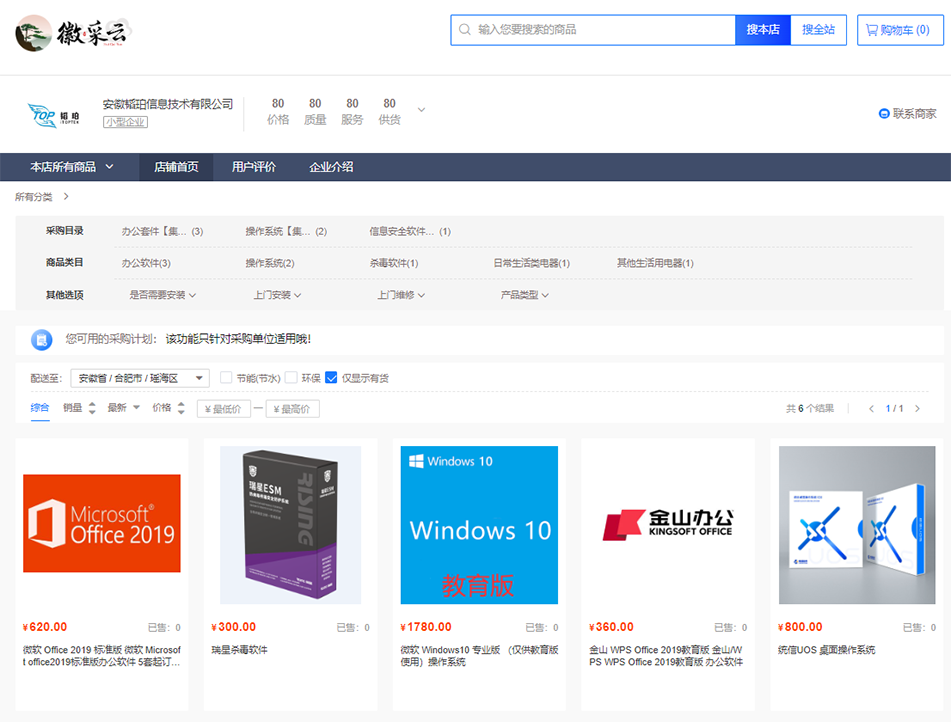Go to next results page arrow

(918, 409)
